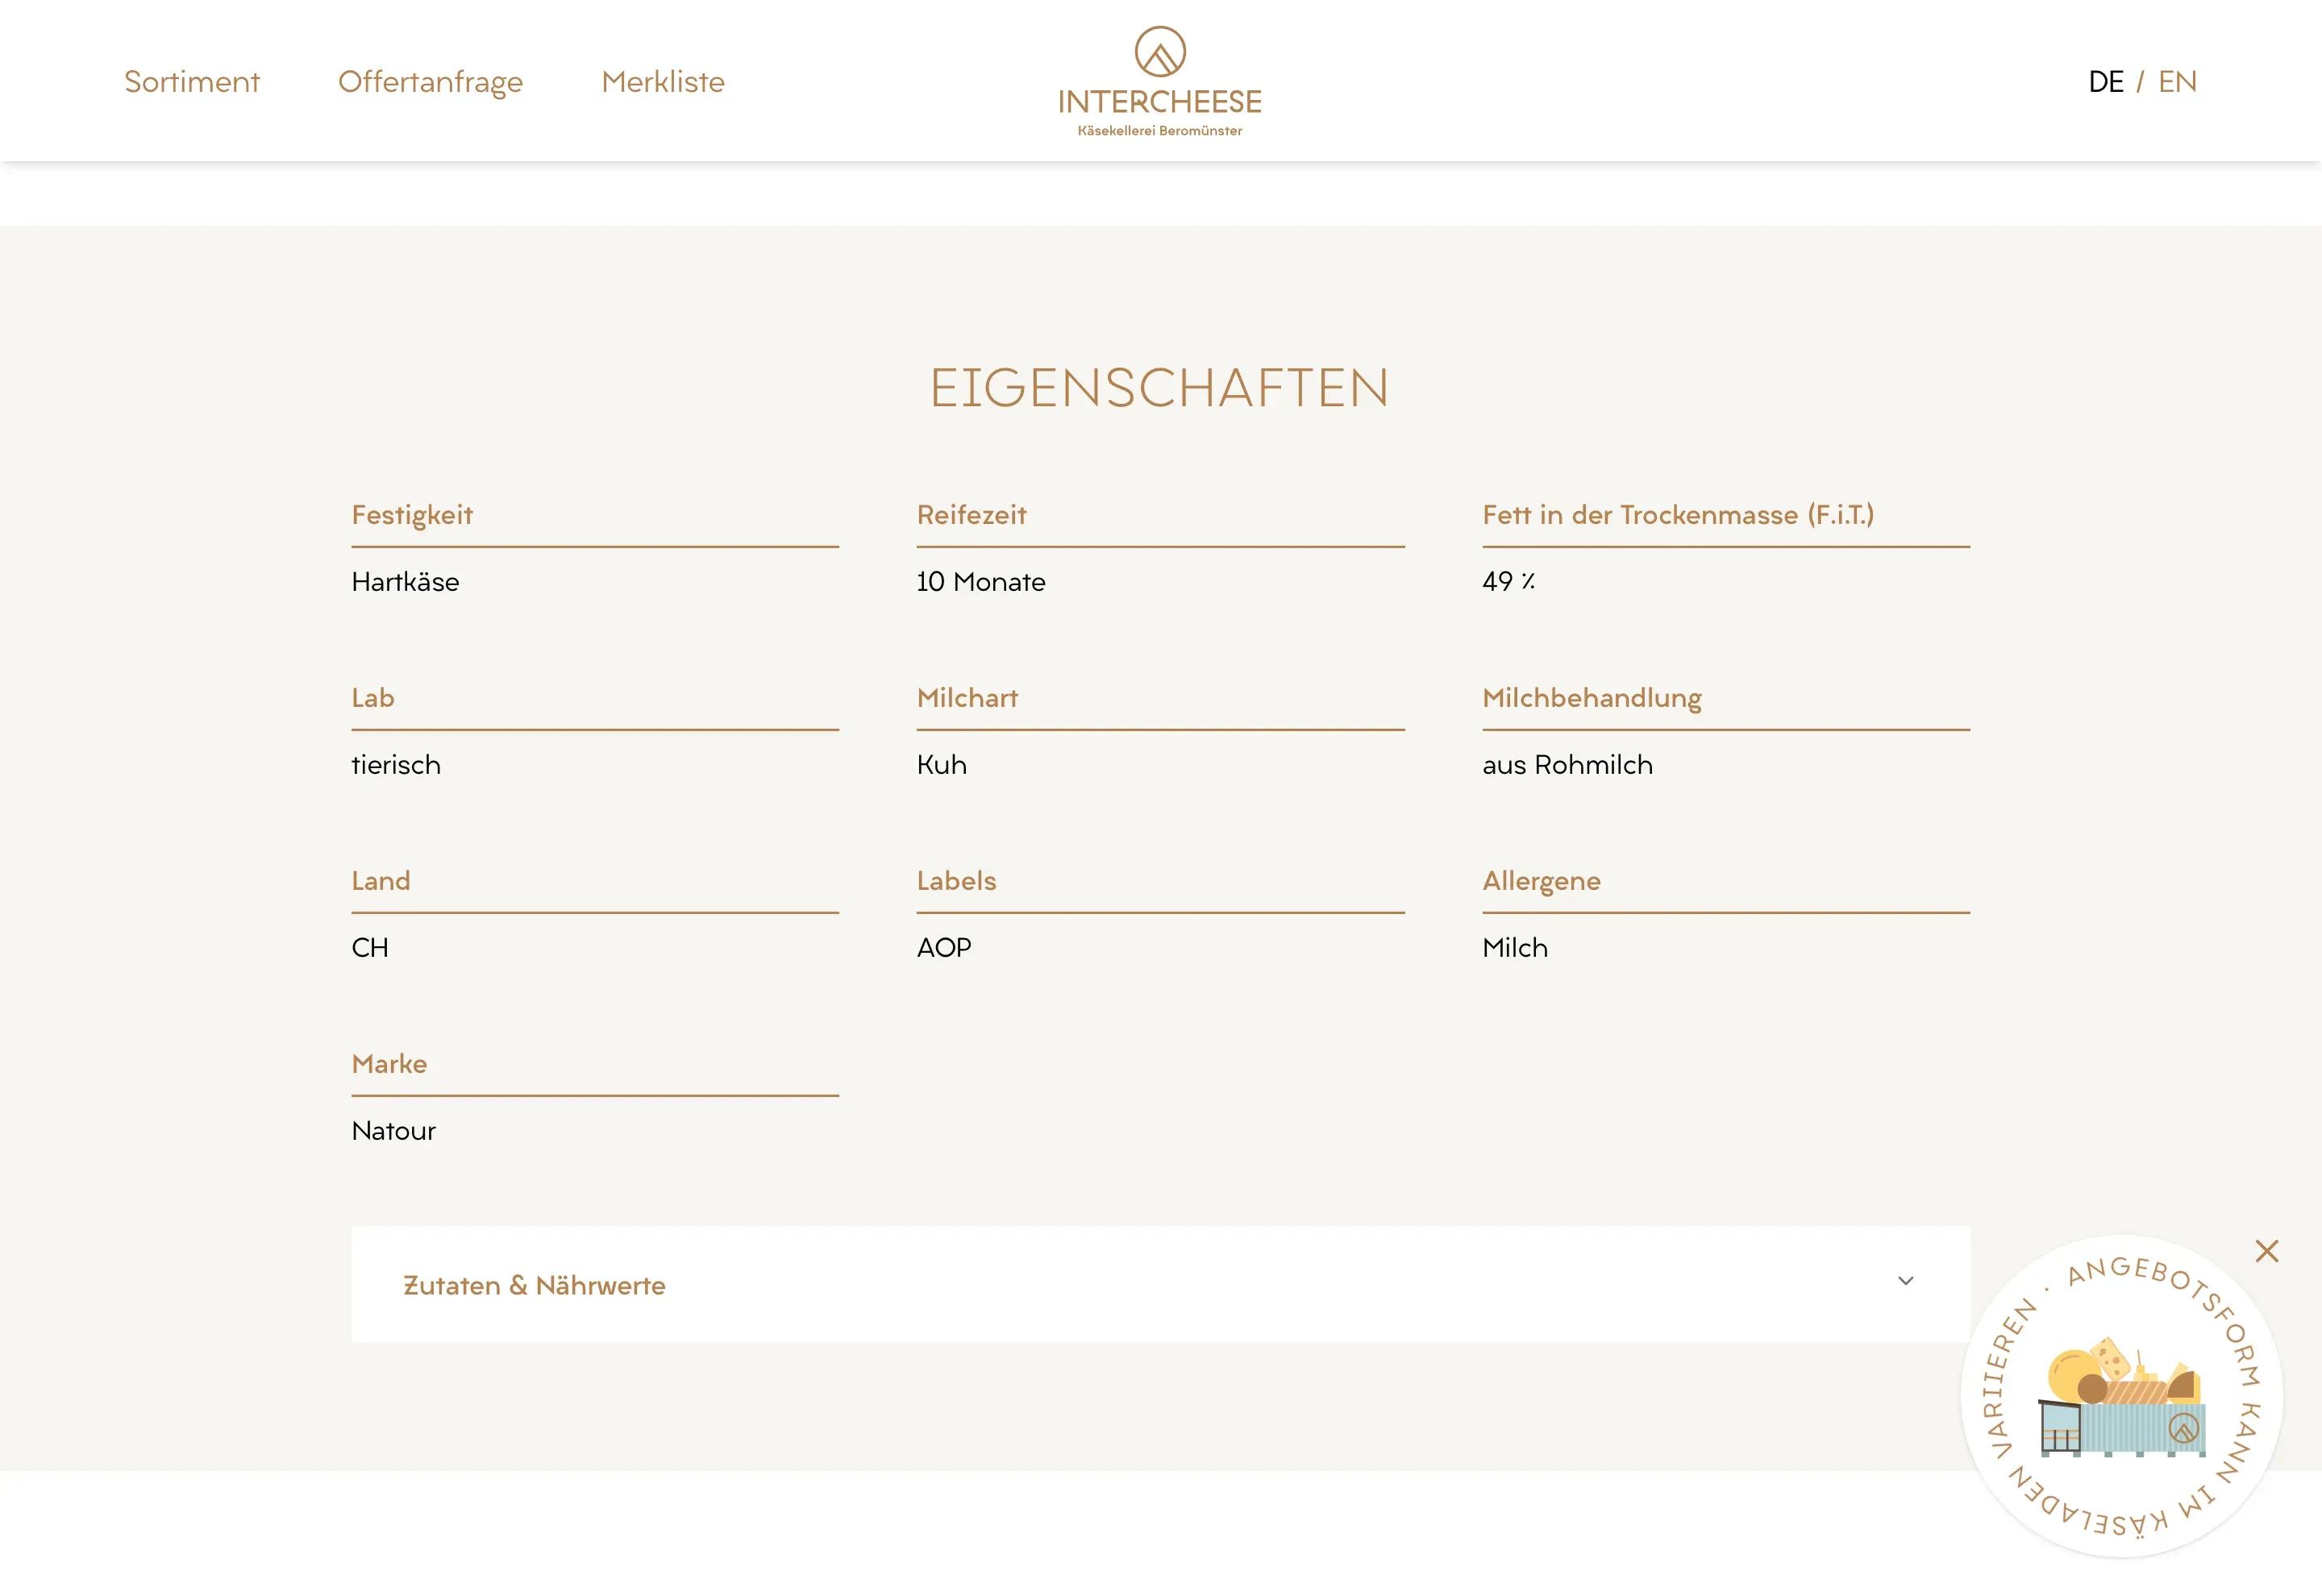Open the Sortiment menu
This screenshot has width=2322, height=1596.
(x=191, y=81)
